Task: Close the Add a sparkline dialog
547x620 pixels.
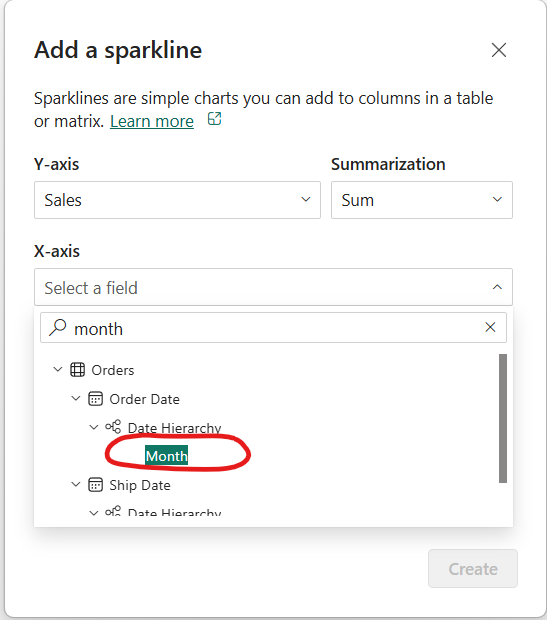Action: [499, 50]
